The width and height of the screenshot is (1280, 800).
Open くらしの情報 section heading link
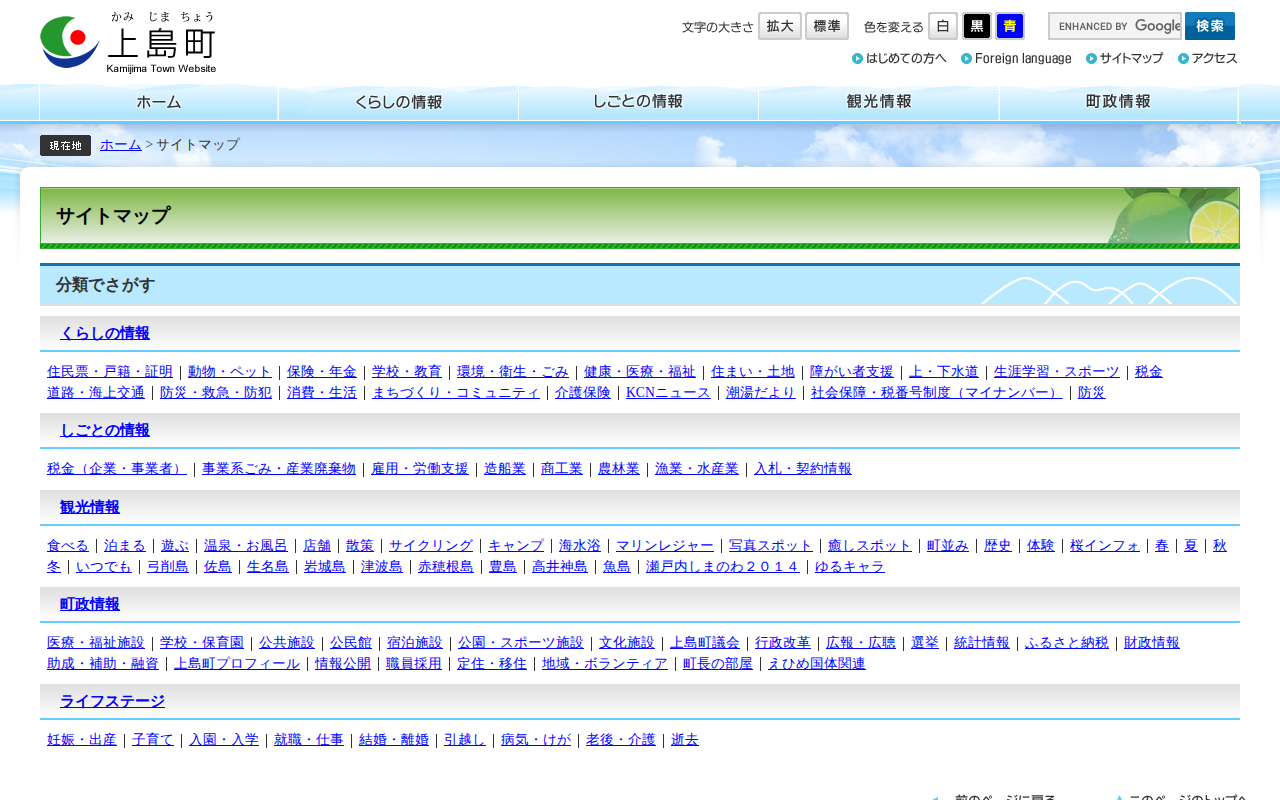[105, 333]
